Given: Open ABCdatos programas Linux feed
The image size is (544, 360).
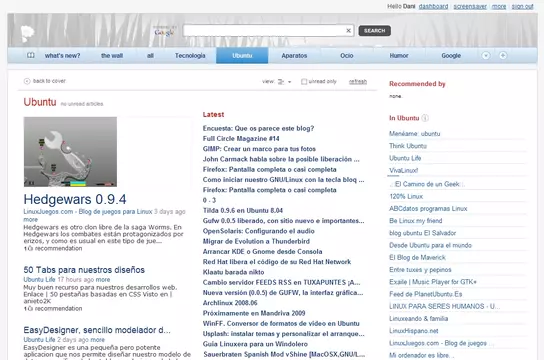Looking at the screenshot, I should (428, 208).
